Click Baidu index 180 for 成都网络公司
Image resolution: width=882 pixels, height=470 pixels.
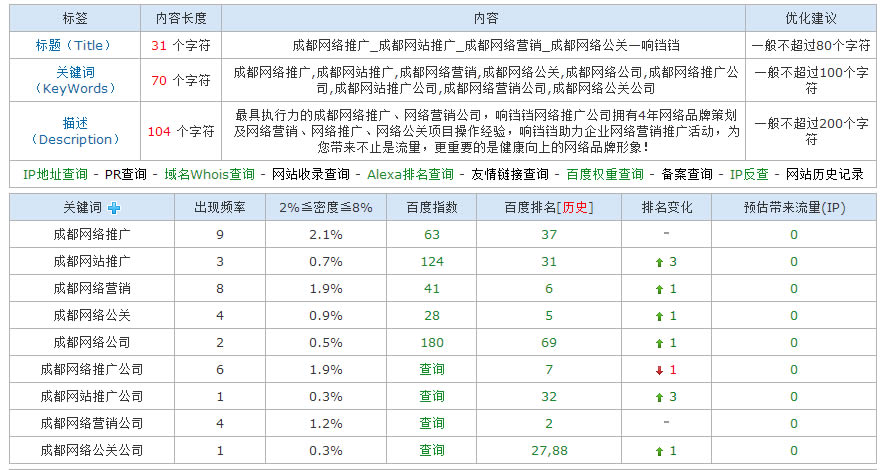pyautogui.click(x=432, y=342)
